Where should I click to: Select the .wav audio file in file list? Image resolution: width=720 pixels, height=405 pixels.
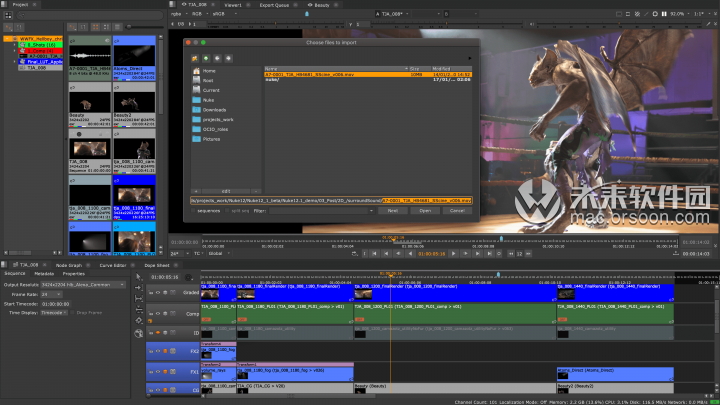click(368, 74)
